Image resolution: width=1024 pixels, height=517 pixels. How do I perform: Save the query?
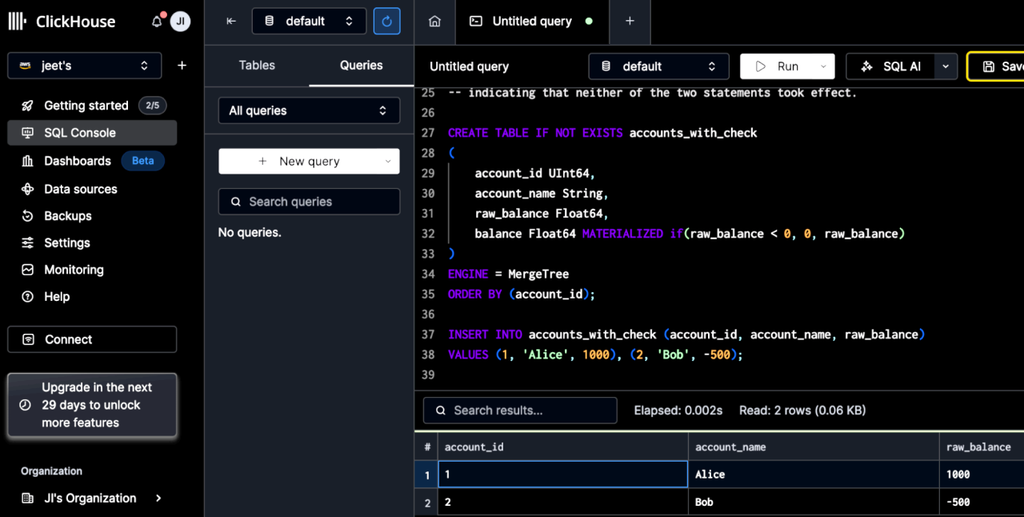click(996, 66)
